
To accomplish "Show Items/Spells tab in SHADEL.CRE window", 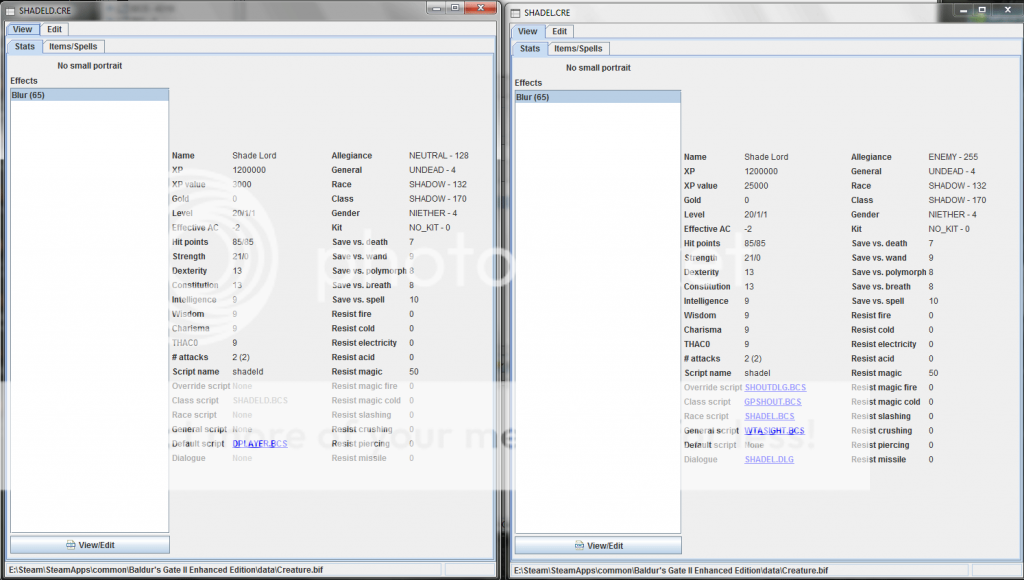I will (x=578, y=49).
